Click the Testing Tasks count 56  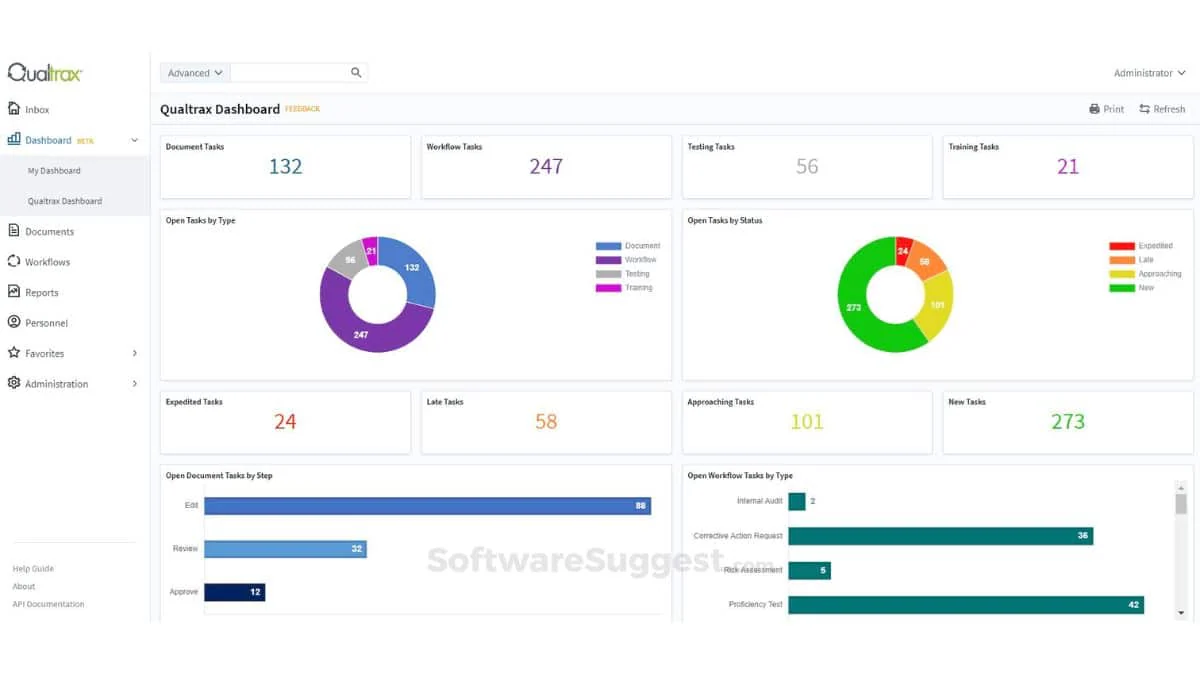click(807, 167)
